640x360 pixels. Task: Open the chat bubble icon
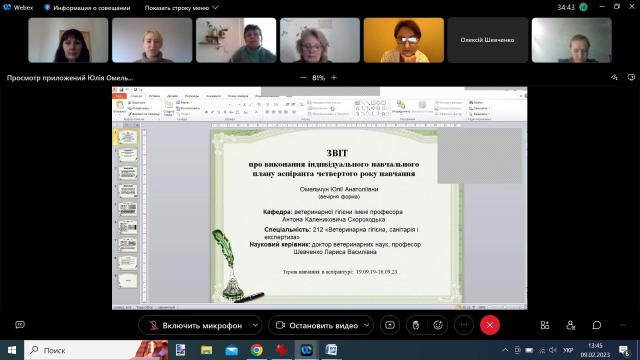597,325
